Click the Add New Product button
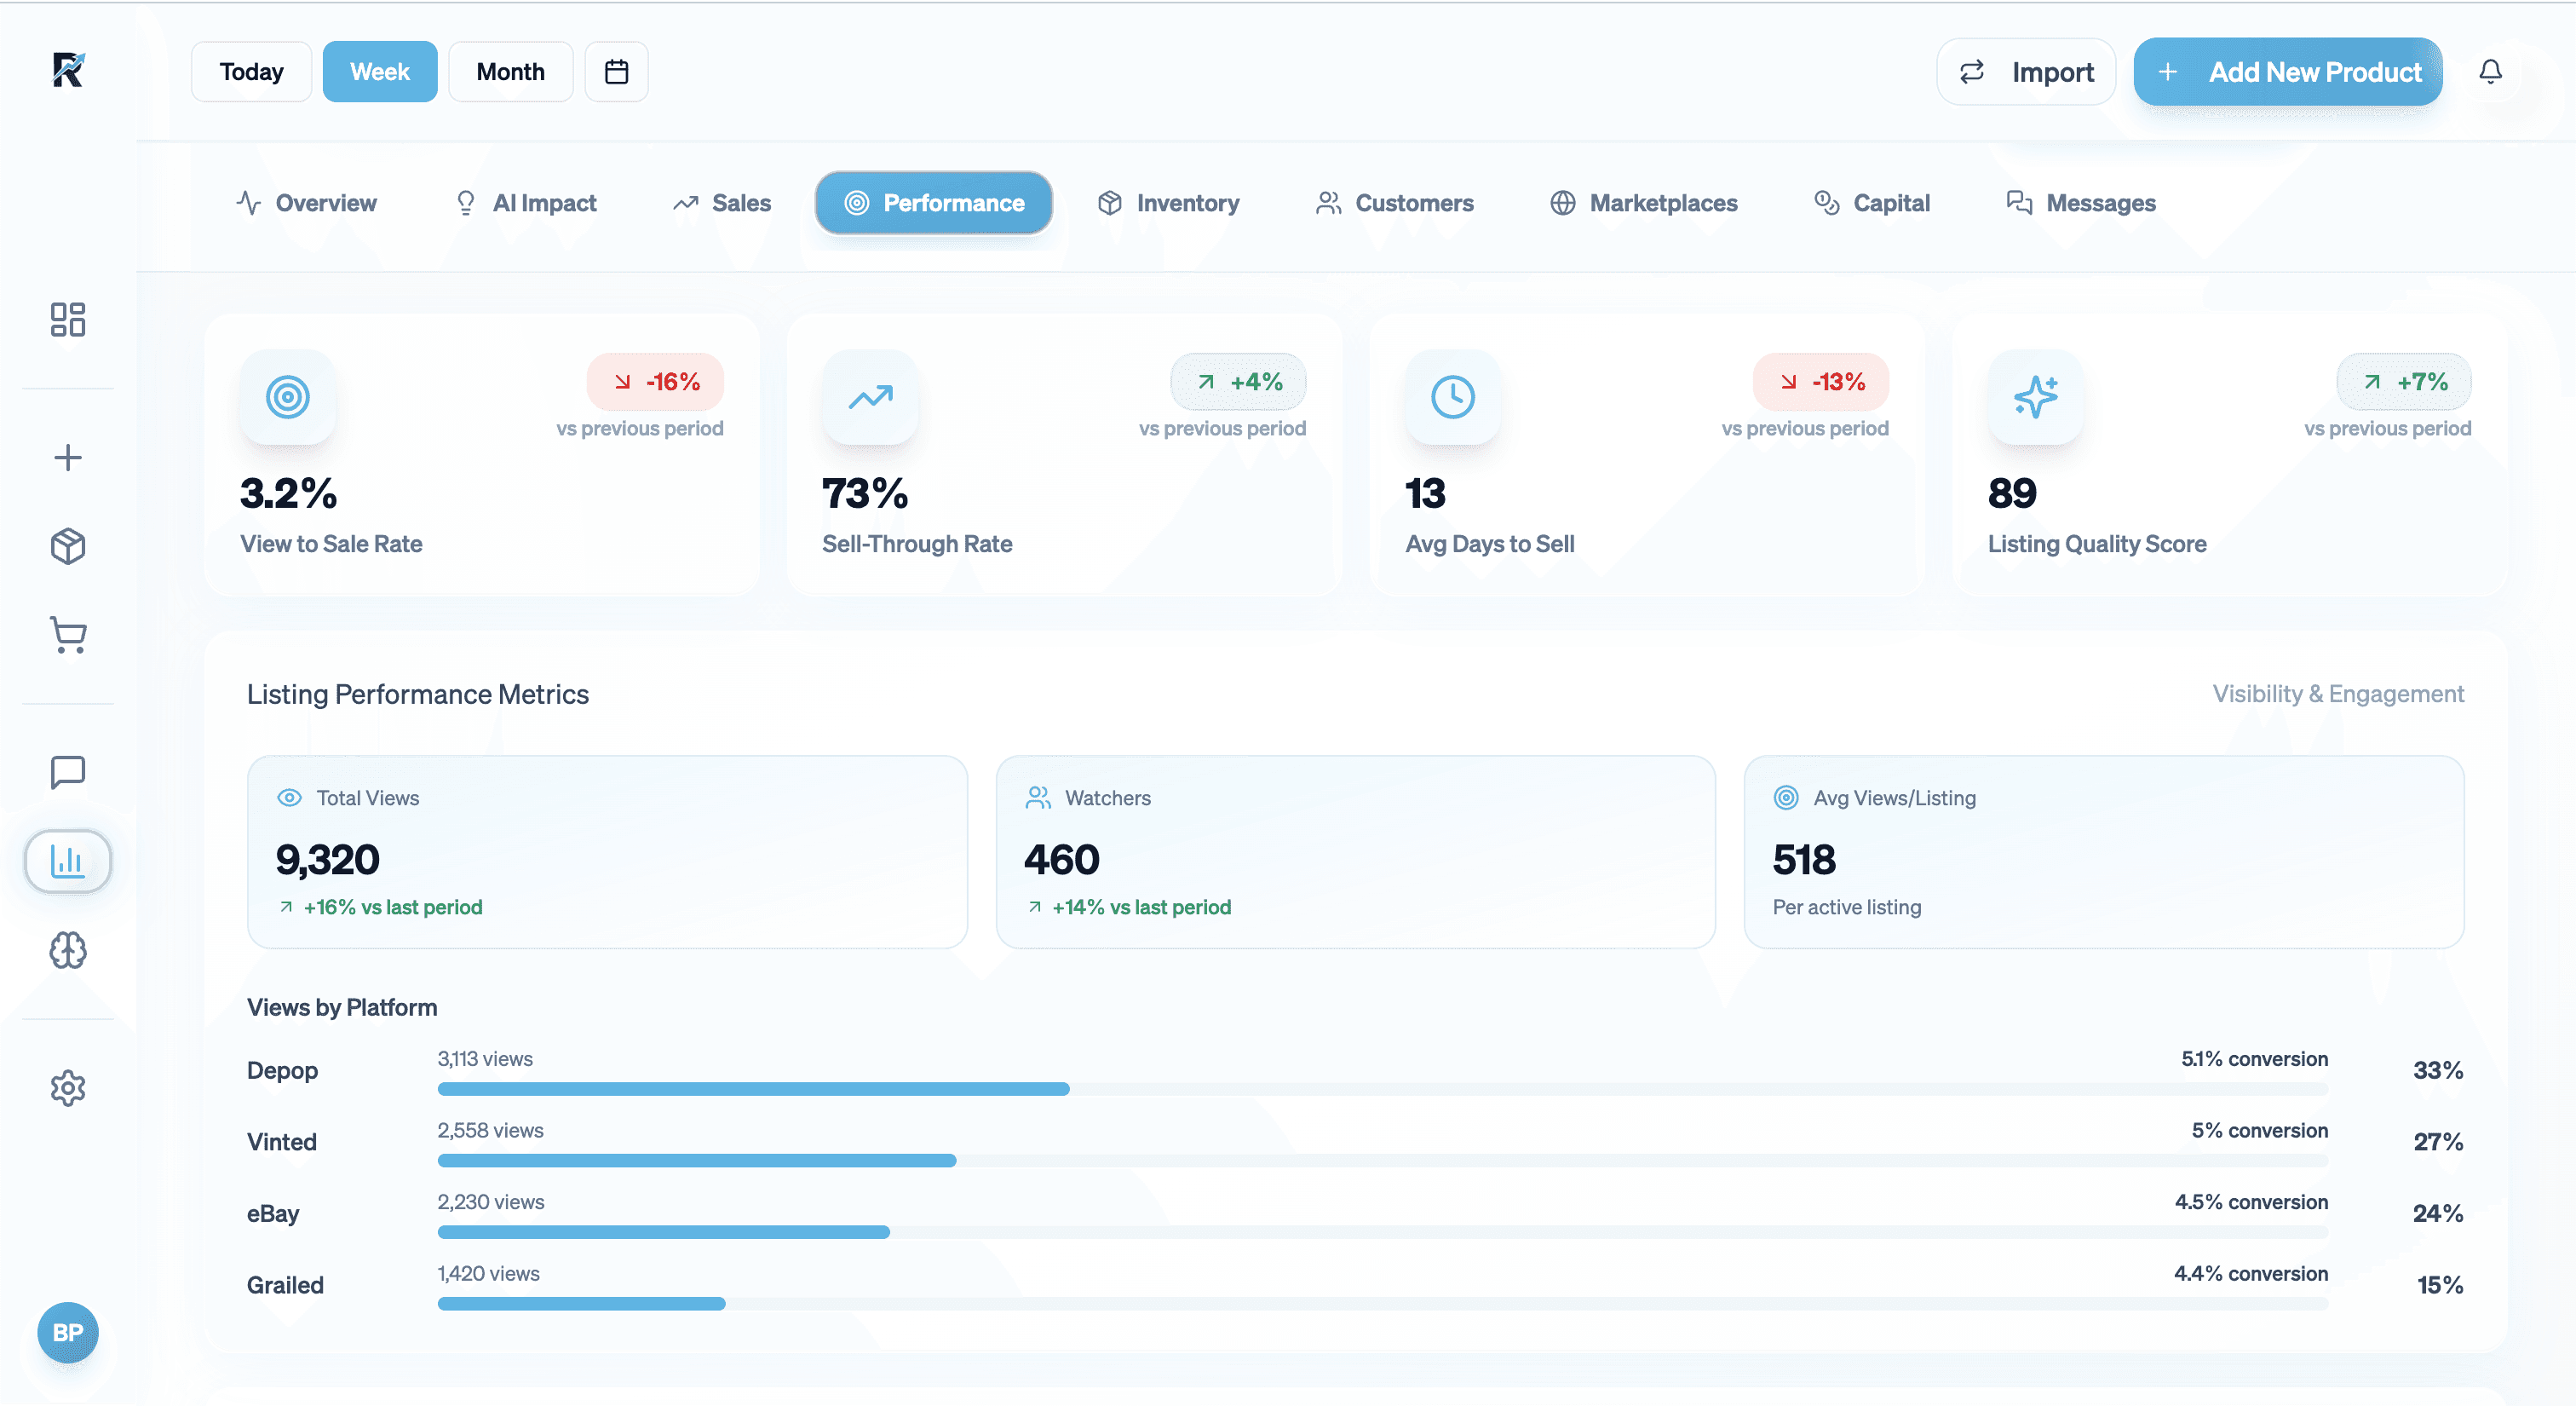Viewport: 2576px width, 1406px height. [x=2288, y=72]
